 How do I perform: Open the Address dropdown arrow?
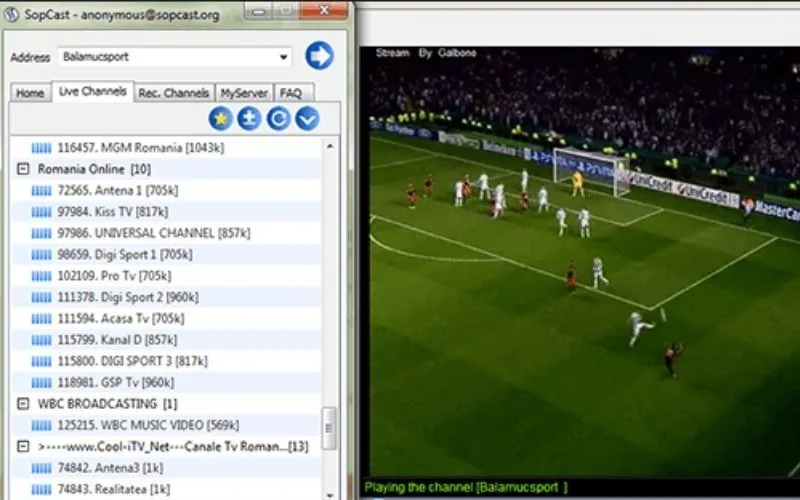(x=283, y=57)
